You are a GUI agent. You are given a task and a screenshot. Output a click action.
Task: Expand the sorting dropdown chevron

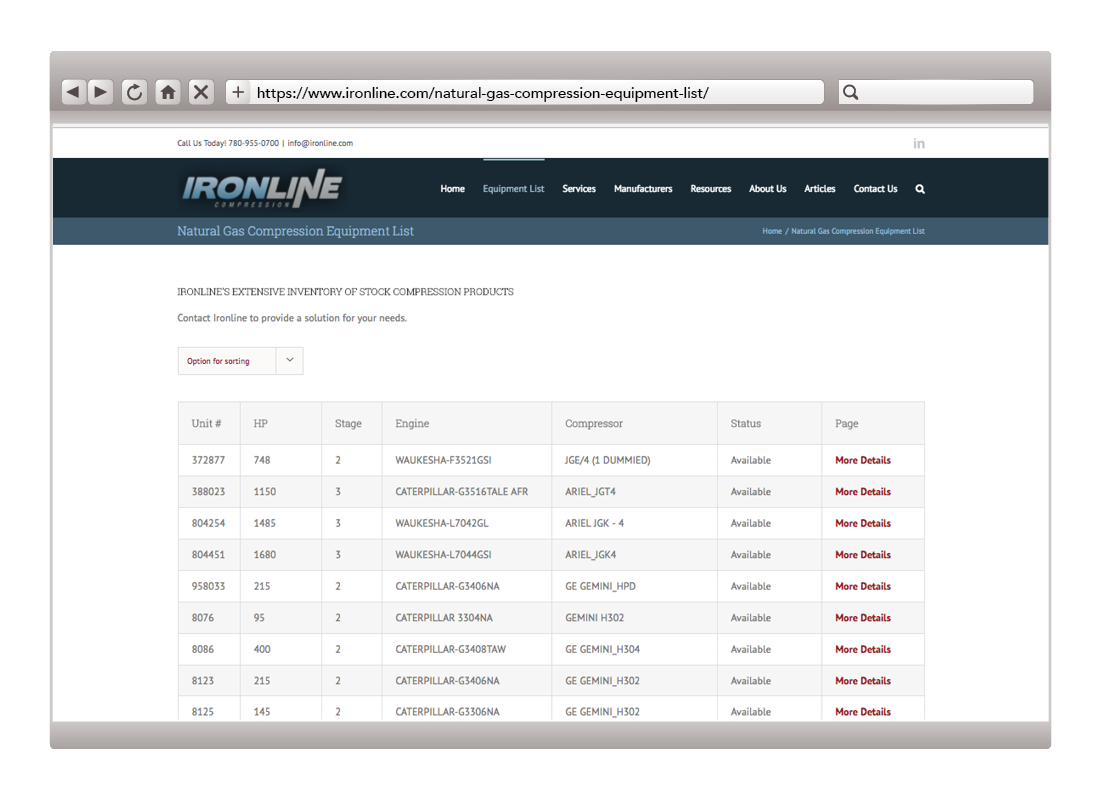click(290, 361)
